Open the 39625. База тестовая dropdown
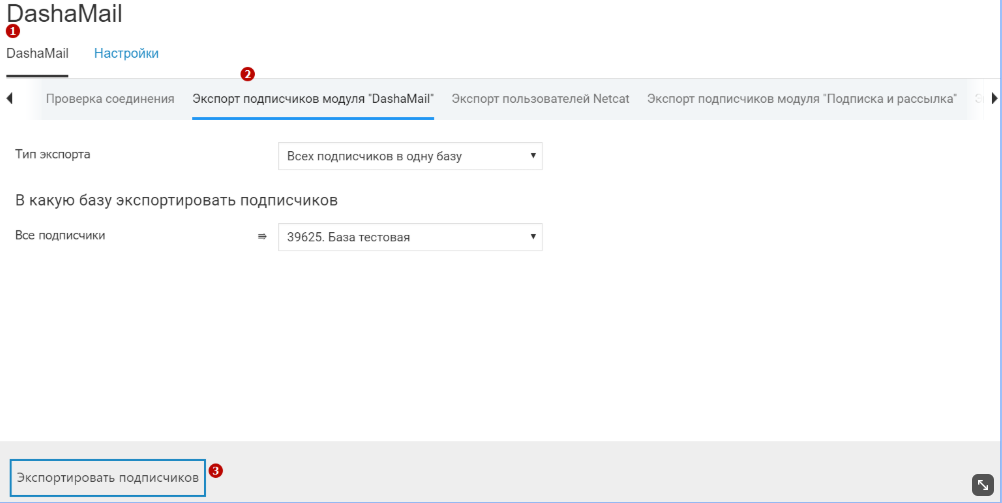1002x503 pixels. click(410, 237)
